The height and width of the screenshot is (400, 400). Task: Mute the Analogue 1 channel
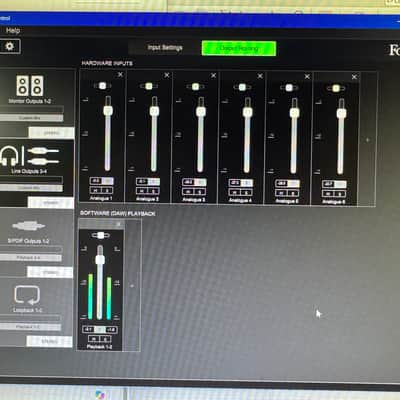(x=96, y=190)
